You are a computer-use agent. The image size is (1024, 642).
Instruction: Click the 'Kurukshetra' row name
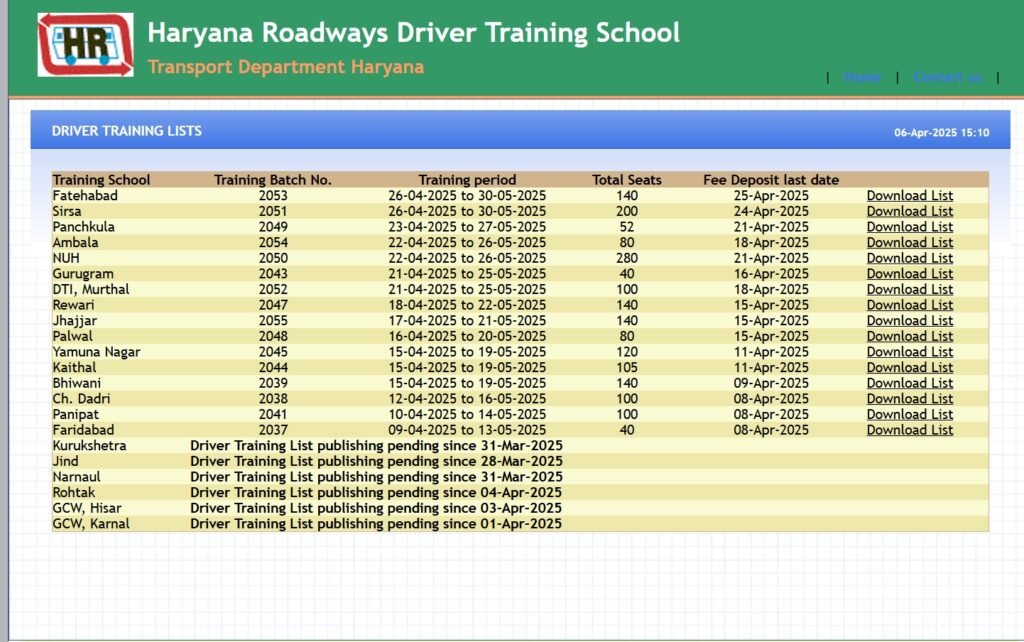click(89, 446)
